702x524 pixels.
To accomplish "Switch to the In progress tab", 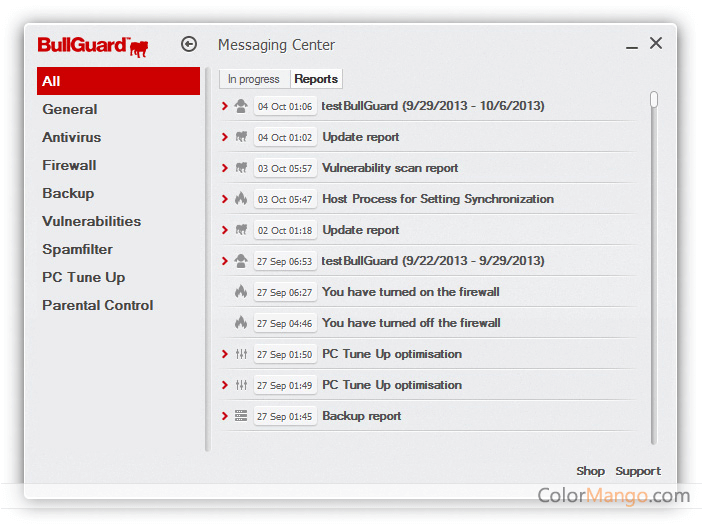I will tap(254, 79).
